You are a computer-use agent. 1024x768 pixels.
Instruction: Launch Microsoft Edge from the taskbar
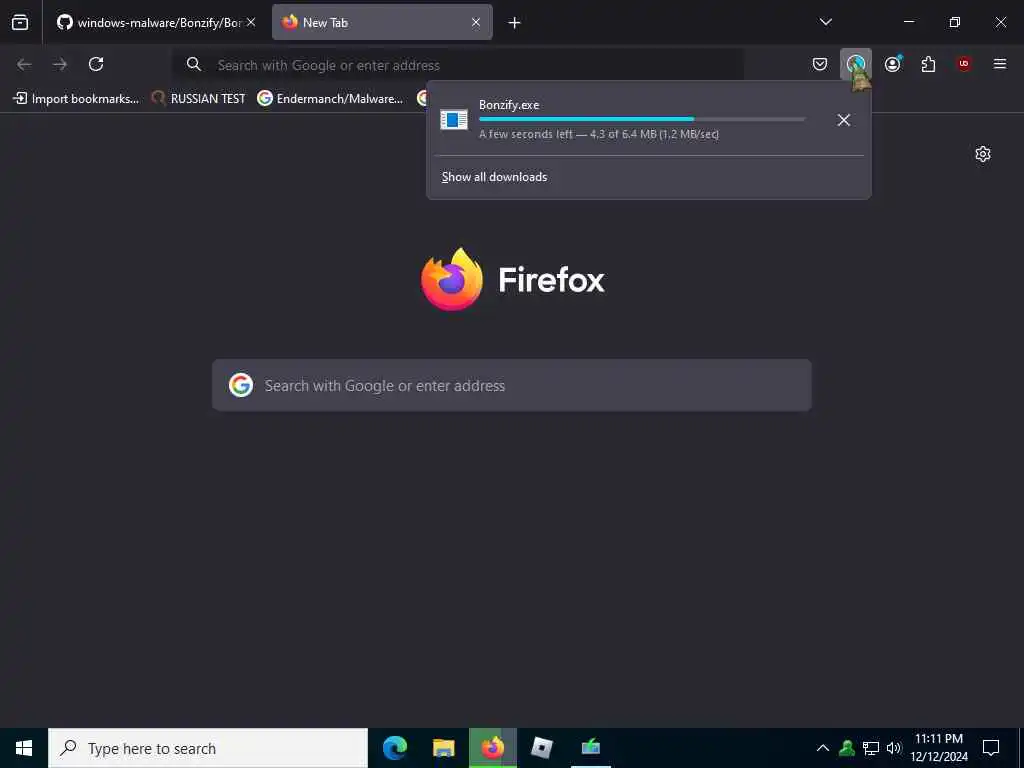tap(394, 748)
